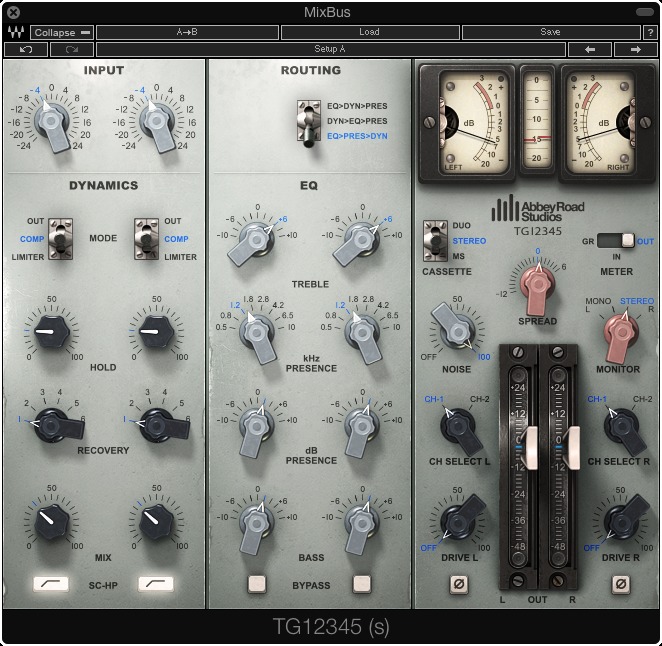The image size is (662, 646).
Task: Open the Load preset menu
Action: click(x=370, y=33)
